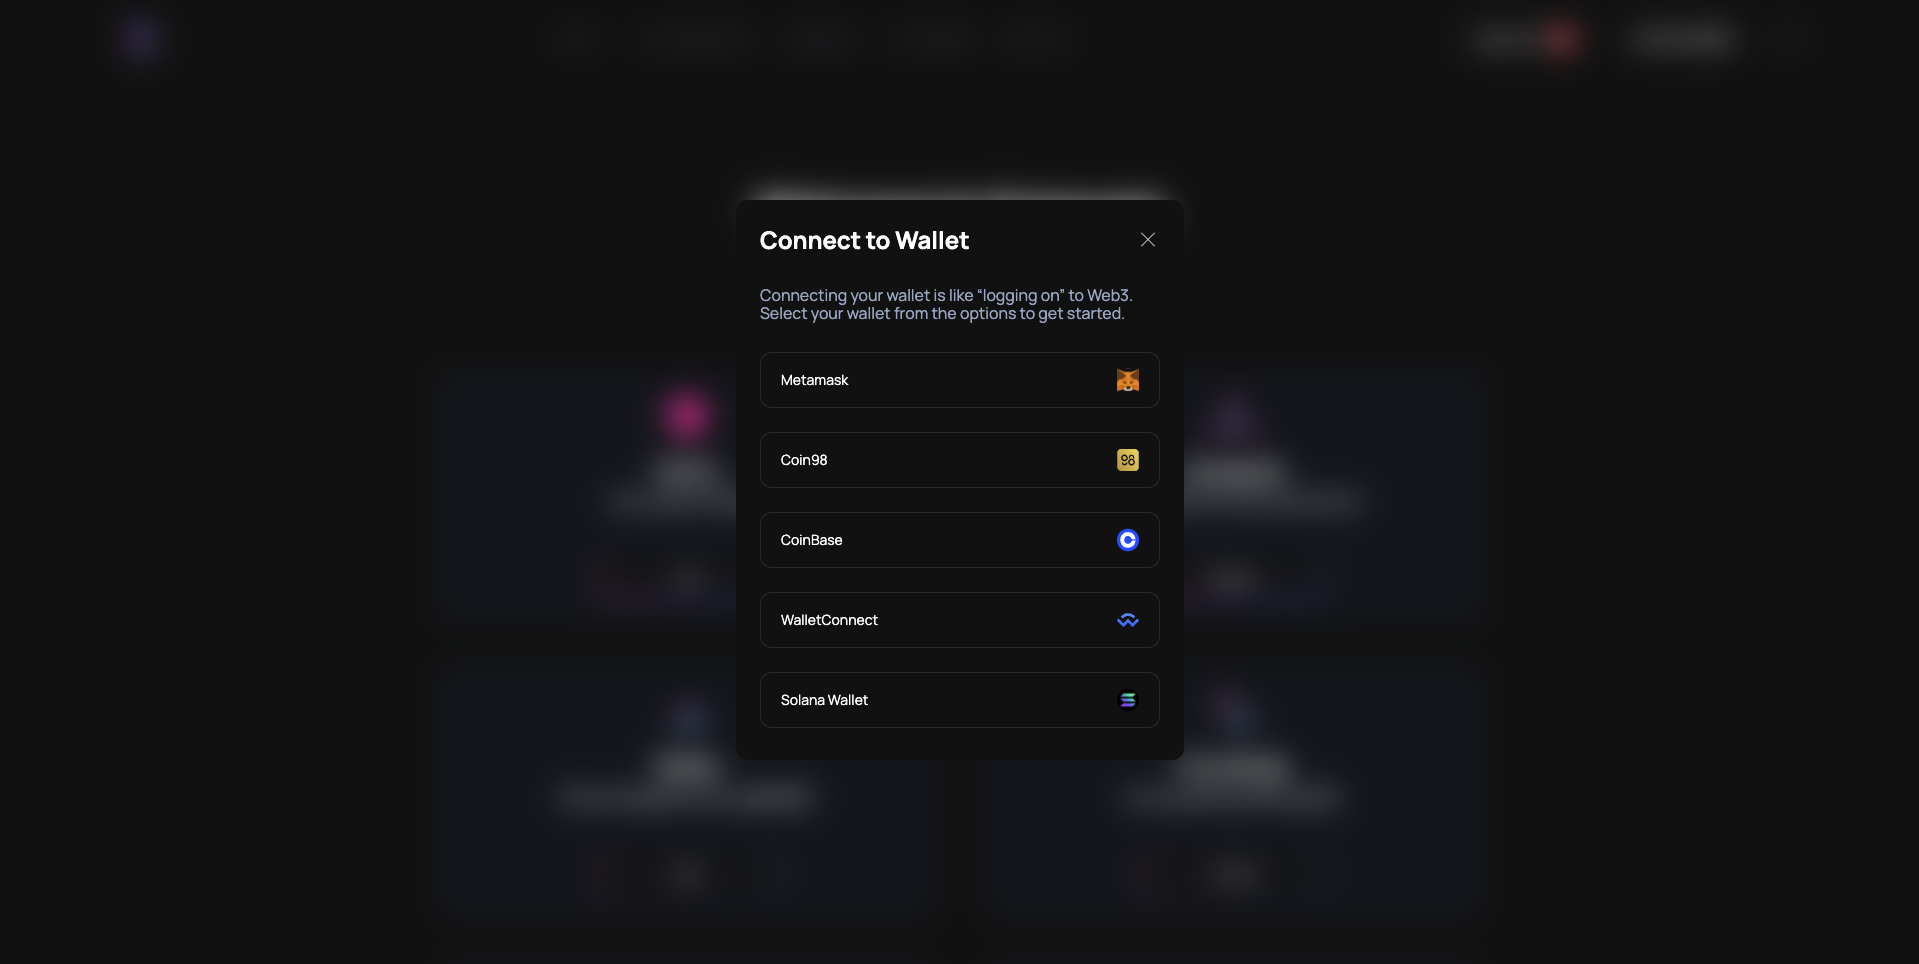Screen dimensions: 1919x964
Task: Connect using the WalletConnect label
Action: [x=829, y=620]
